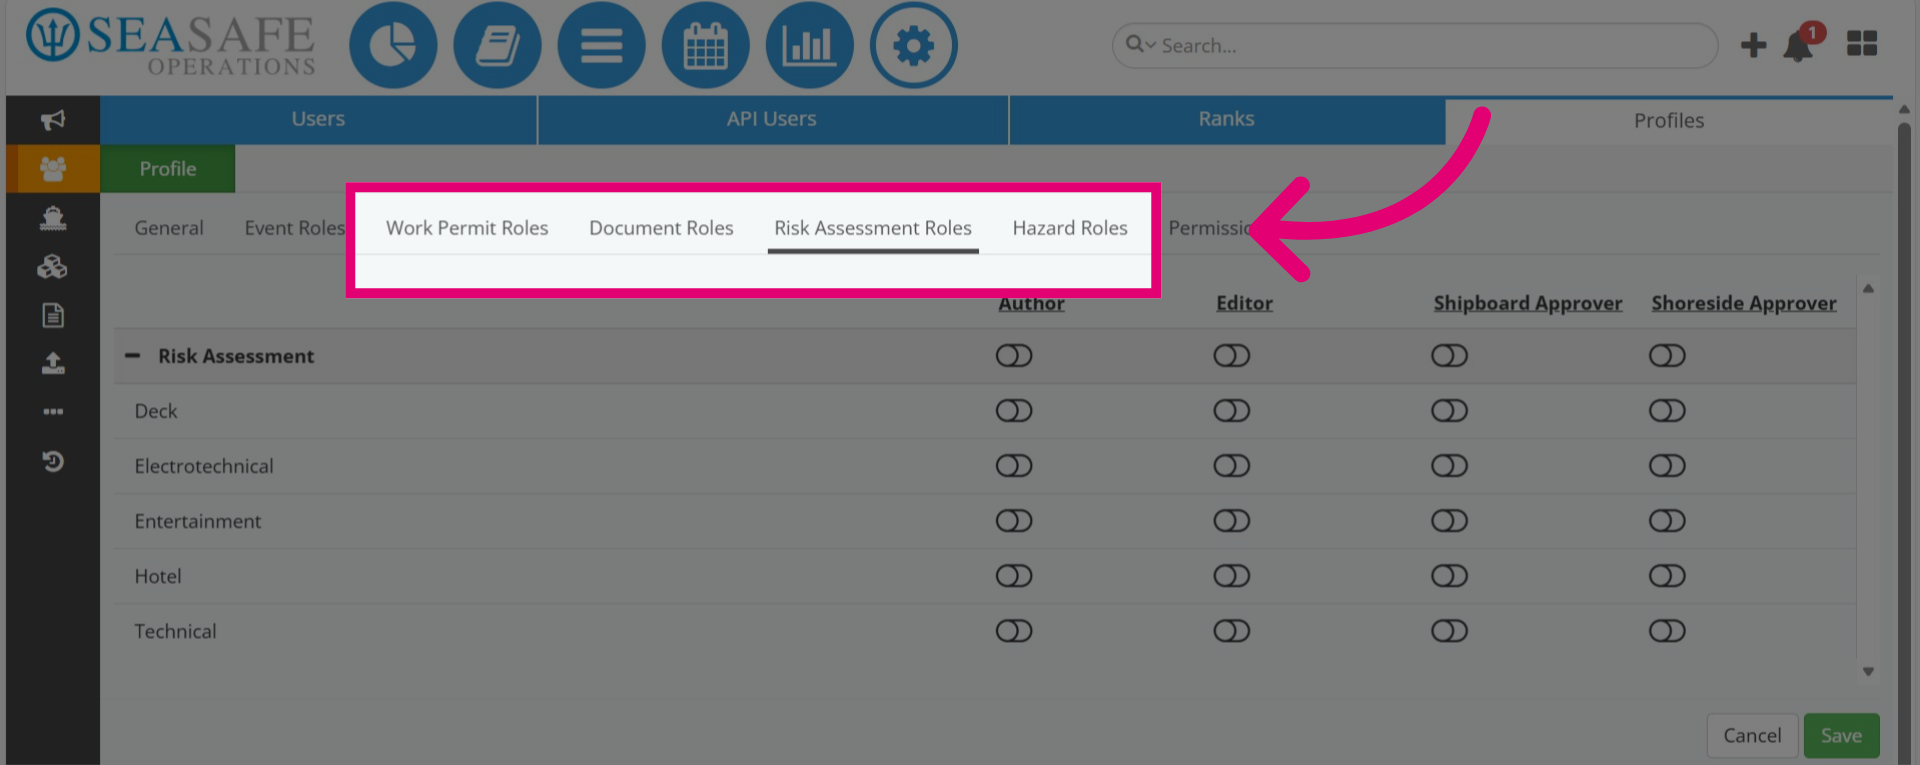Toggle Author for Hotel row
1920x765 pixels.
pos(1014,576)
